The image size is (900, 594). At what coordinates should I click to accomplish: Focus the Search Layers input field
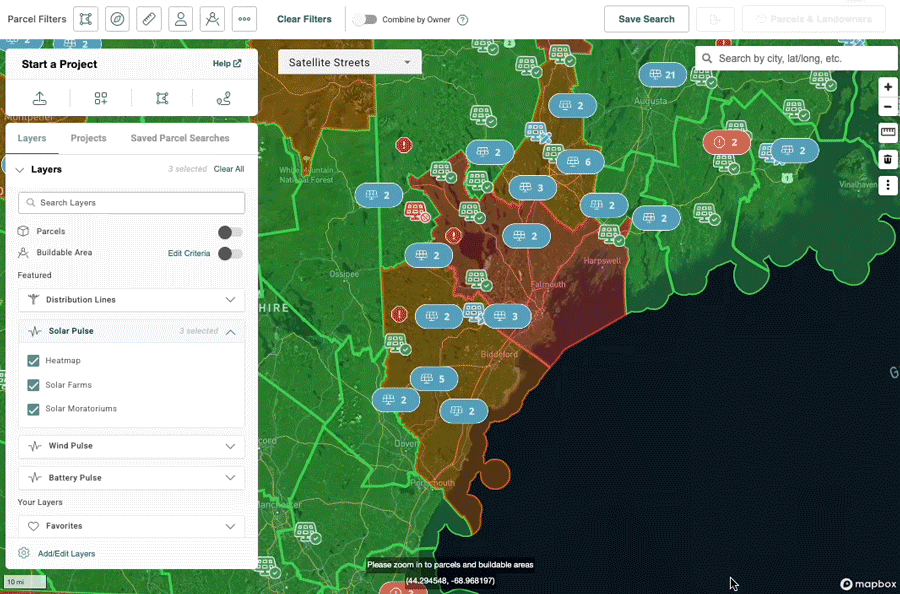tap(131, 203)
